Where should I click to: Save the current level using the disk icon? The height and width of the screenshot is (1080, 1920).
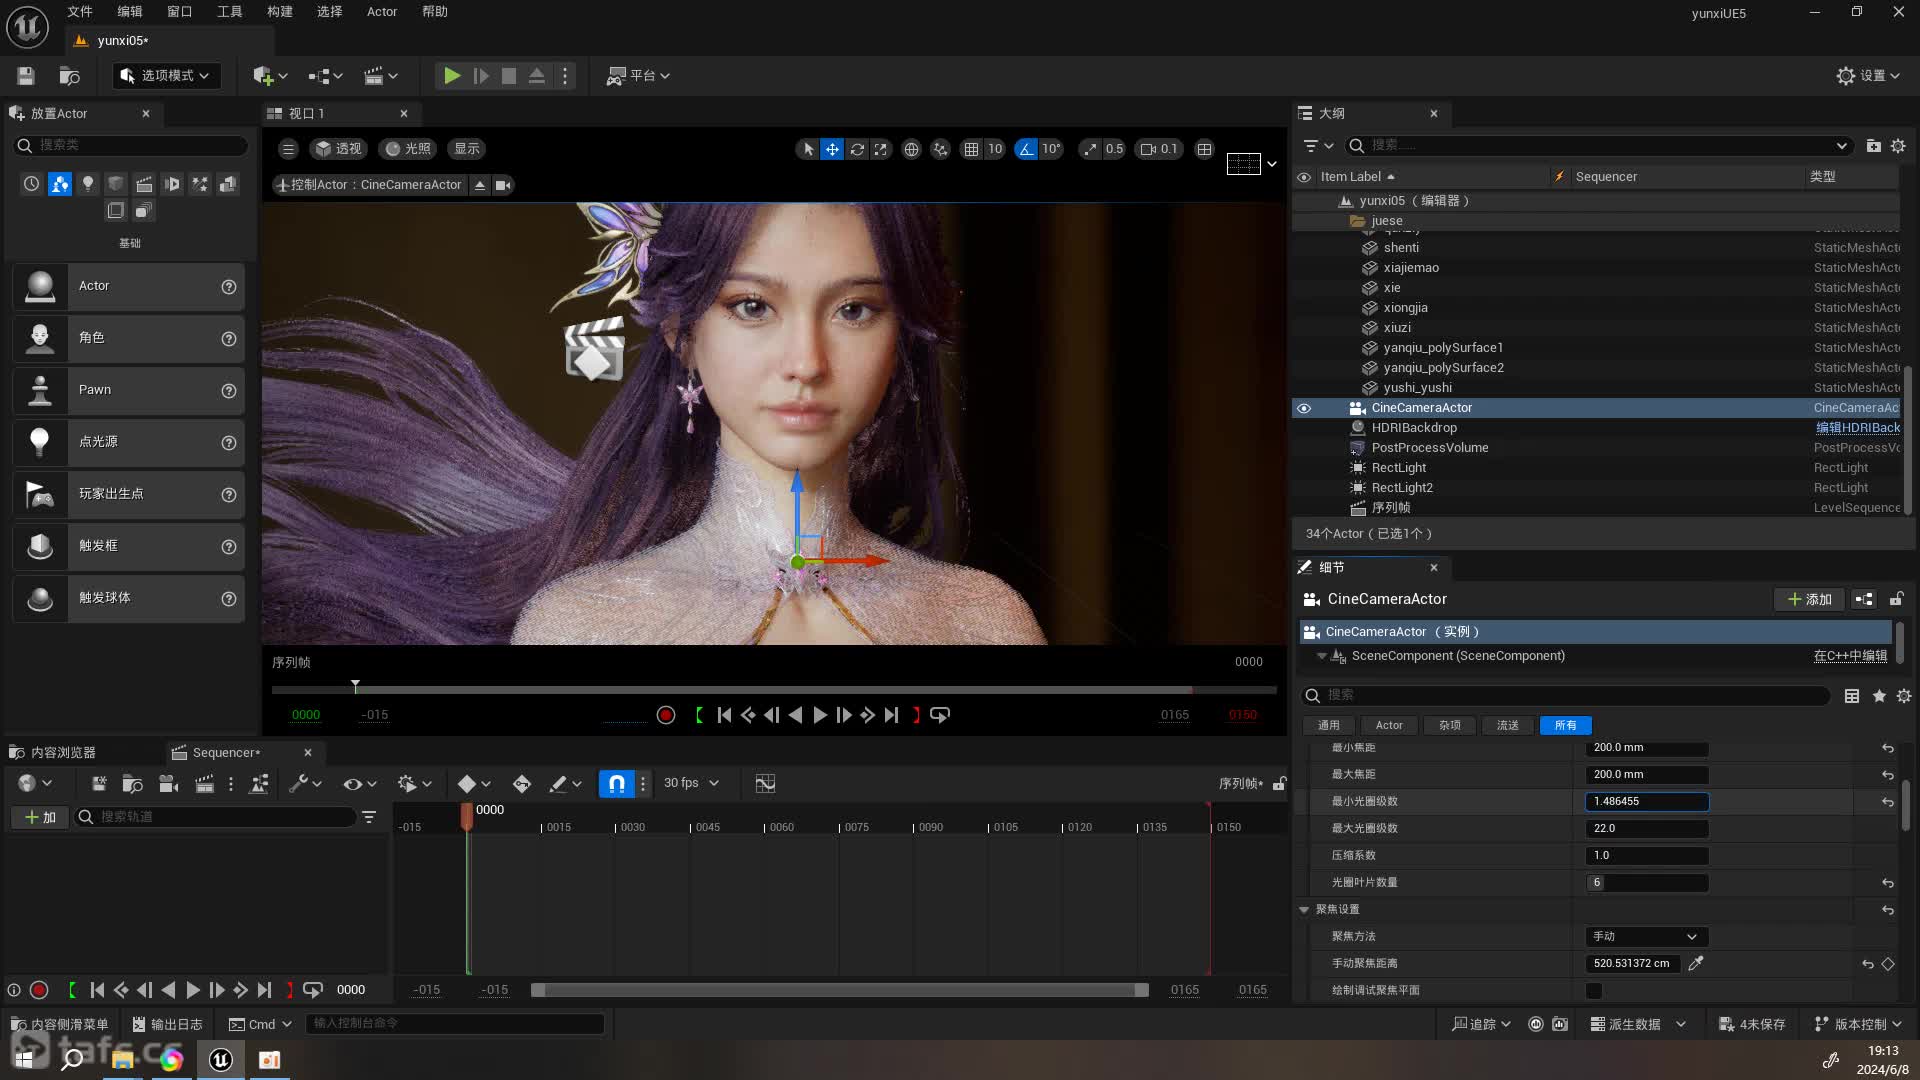coord(26,76)
